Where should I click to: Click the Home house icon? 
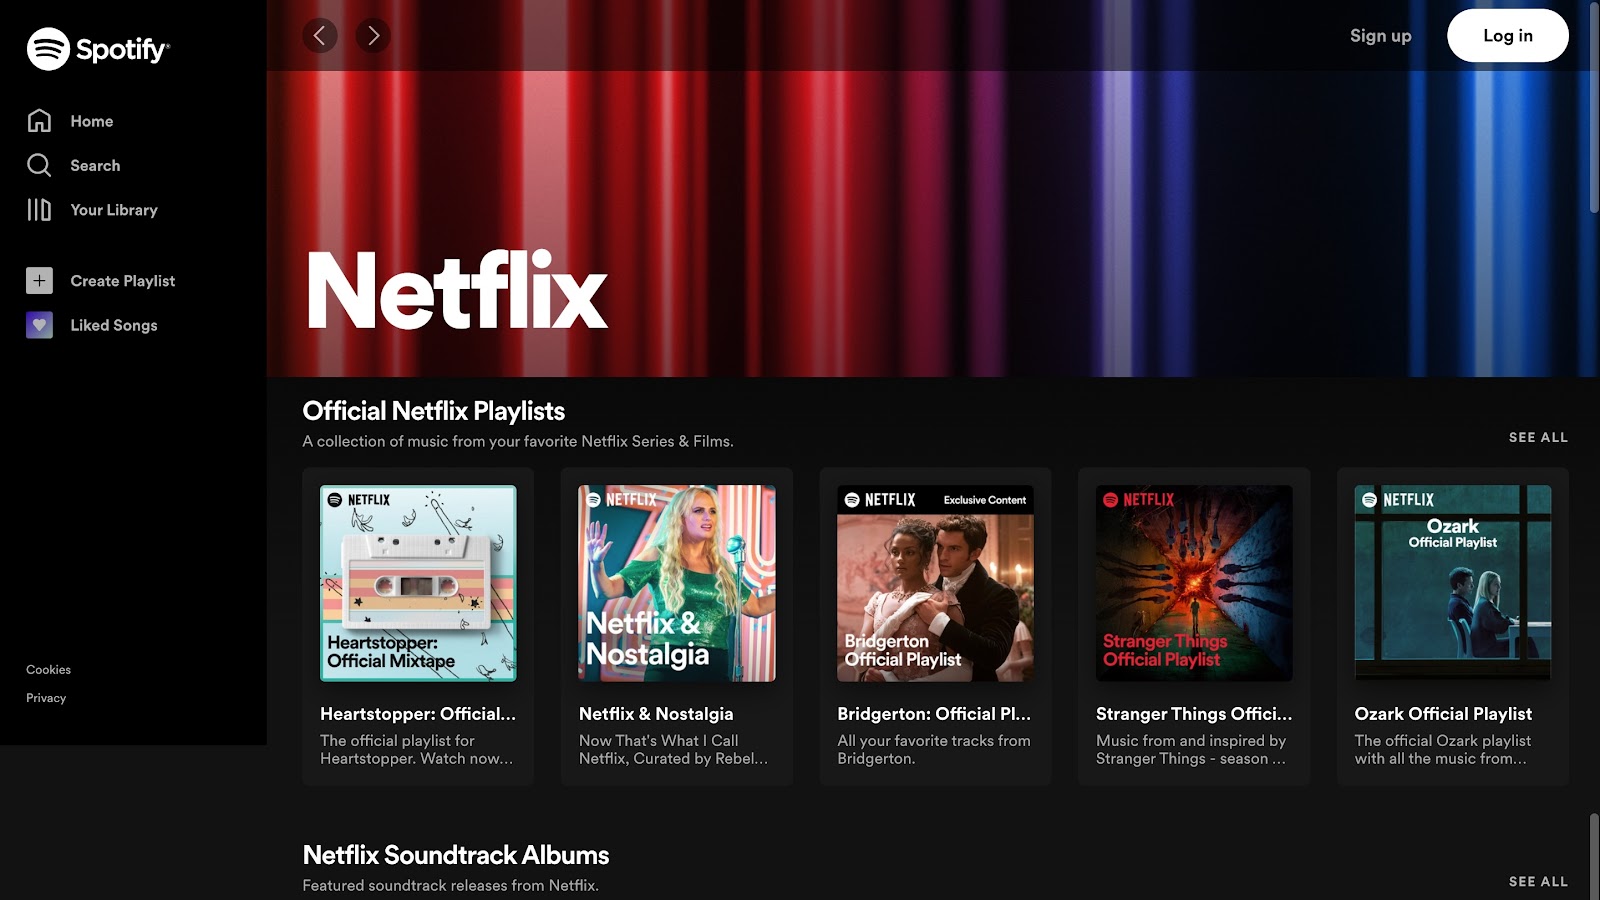(39, 120)
